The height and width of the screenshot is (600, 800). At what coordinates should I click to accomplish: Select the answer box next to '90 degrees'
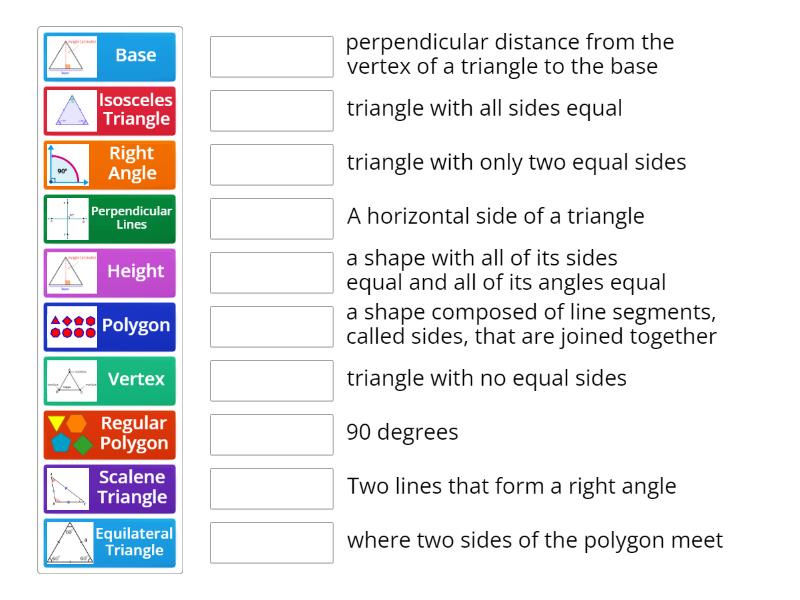[x=271, y=434]
